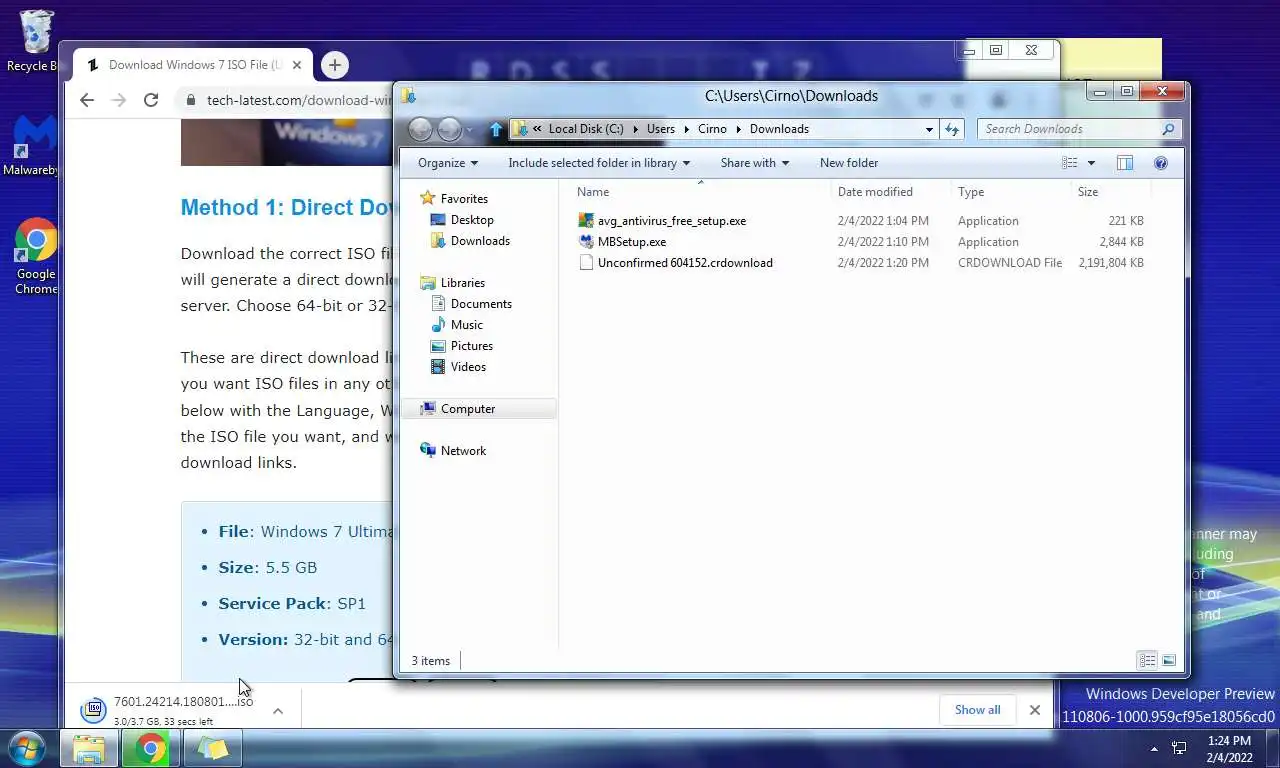The height and width of the screenshot is (768, 1280).
Task: Open the Google Chrome desktop shortcut
Action: tap(36, 257)
